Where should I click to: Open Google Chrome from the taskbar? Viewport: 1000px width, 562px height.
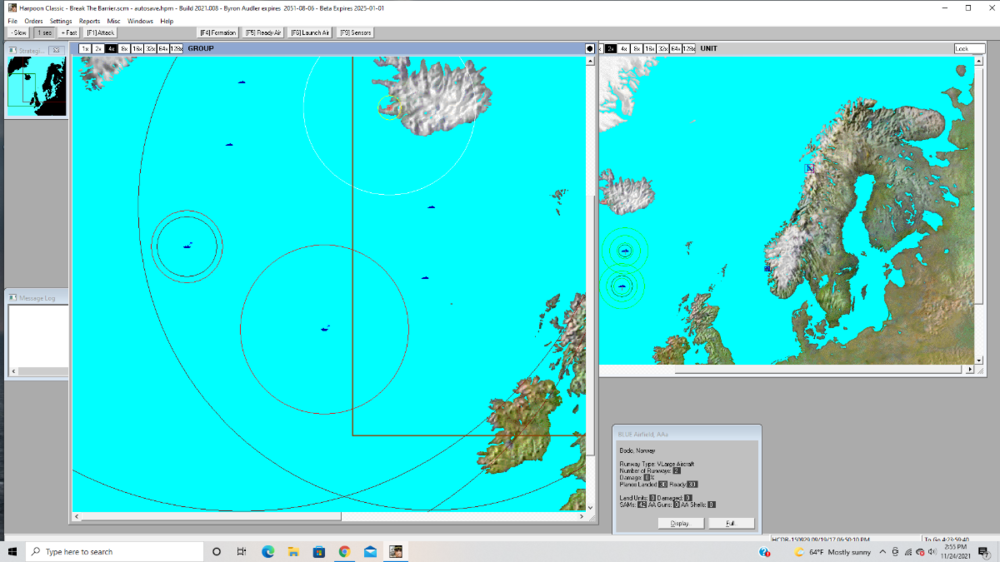tap(344, 551)
